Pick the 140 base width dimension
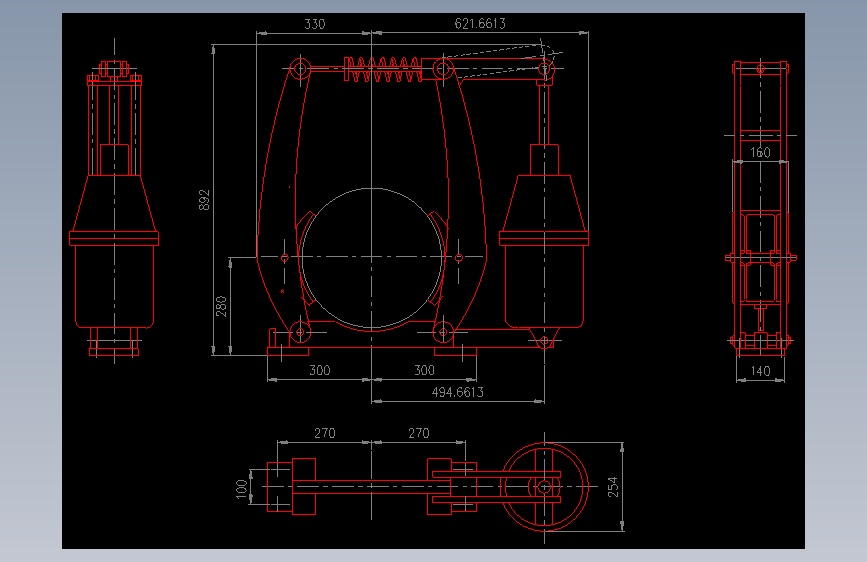867x562 pixels. pos(760,371)
